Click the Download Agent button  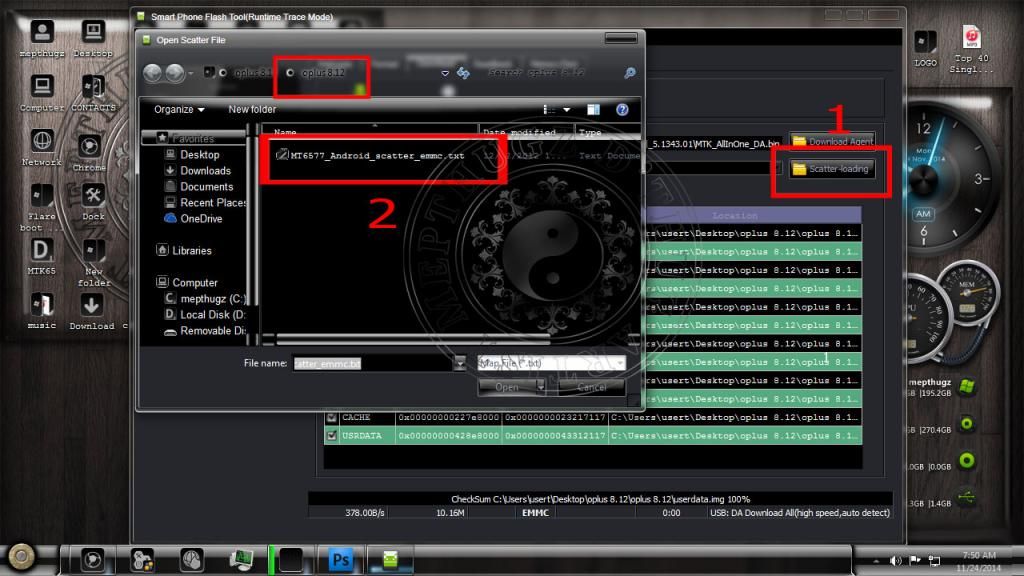831,142
